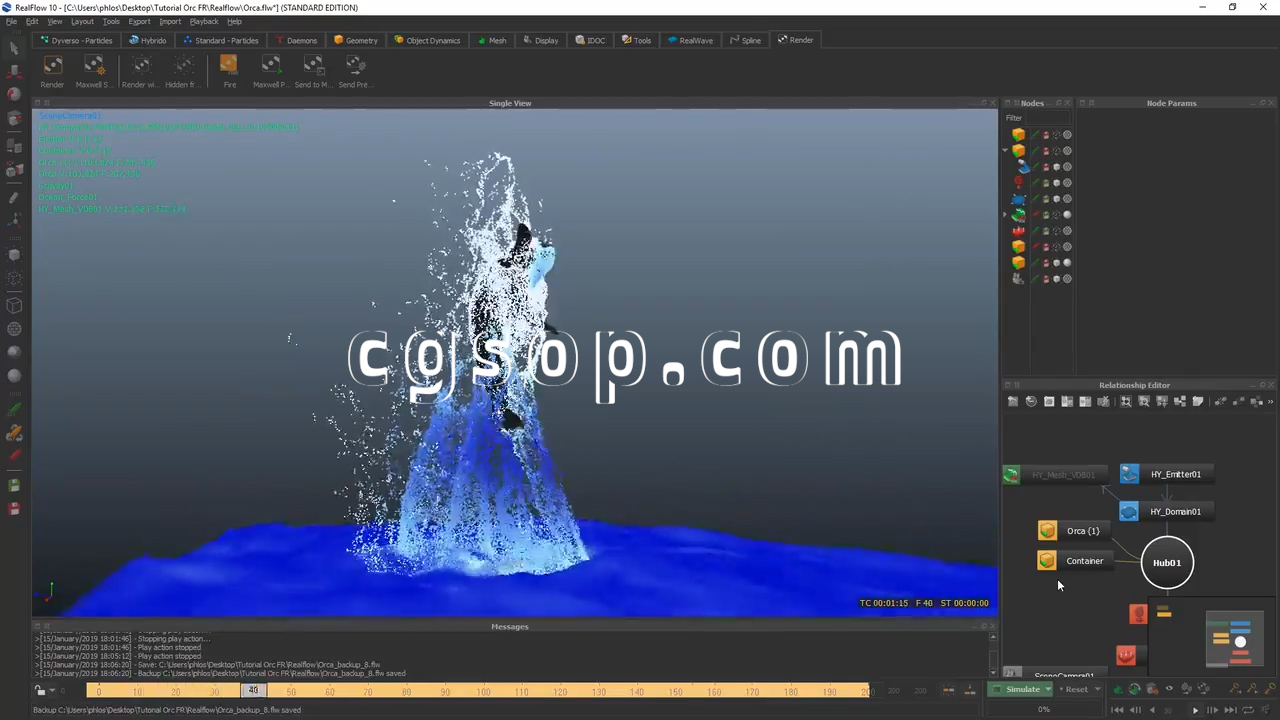This screenshot has width=1280, height=720.
Task: Click the simulation progress bar showing 0%
Action: [1044, 709]
